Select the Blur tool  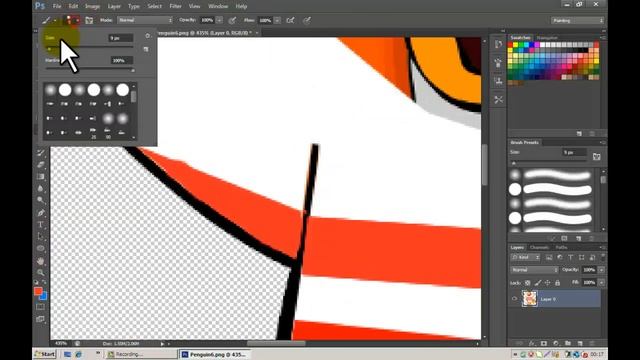tap(40, 188)
